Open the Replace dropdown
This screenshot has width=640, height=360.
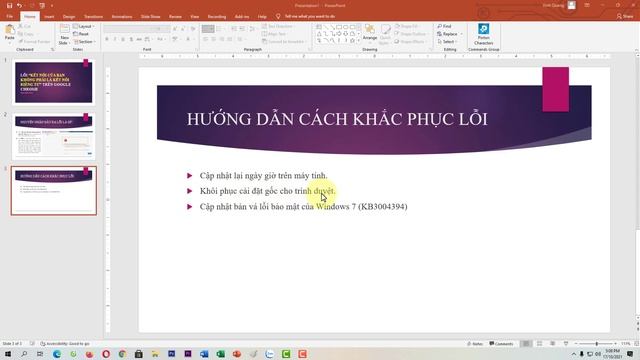449,34
